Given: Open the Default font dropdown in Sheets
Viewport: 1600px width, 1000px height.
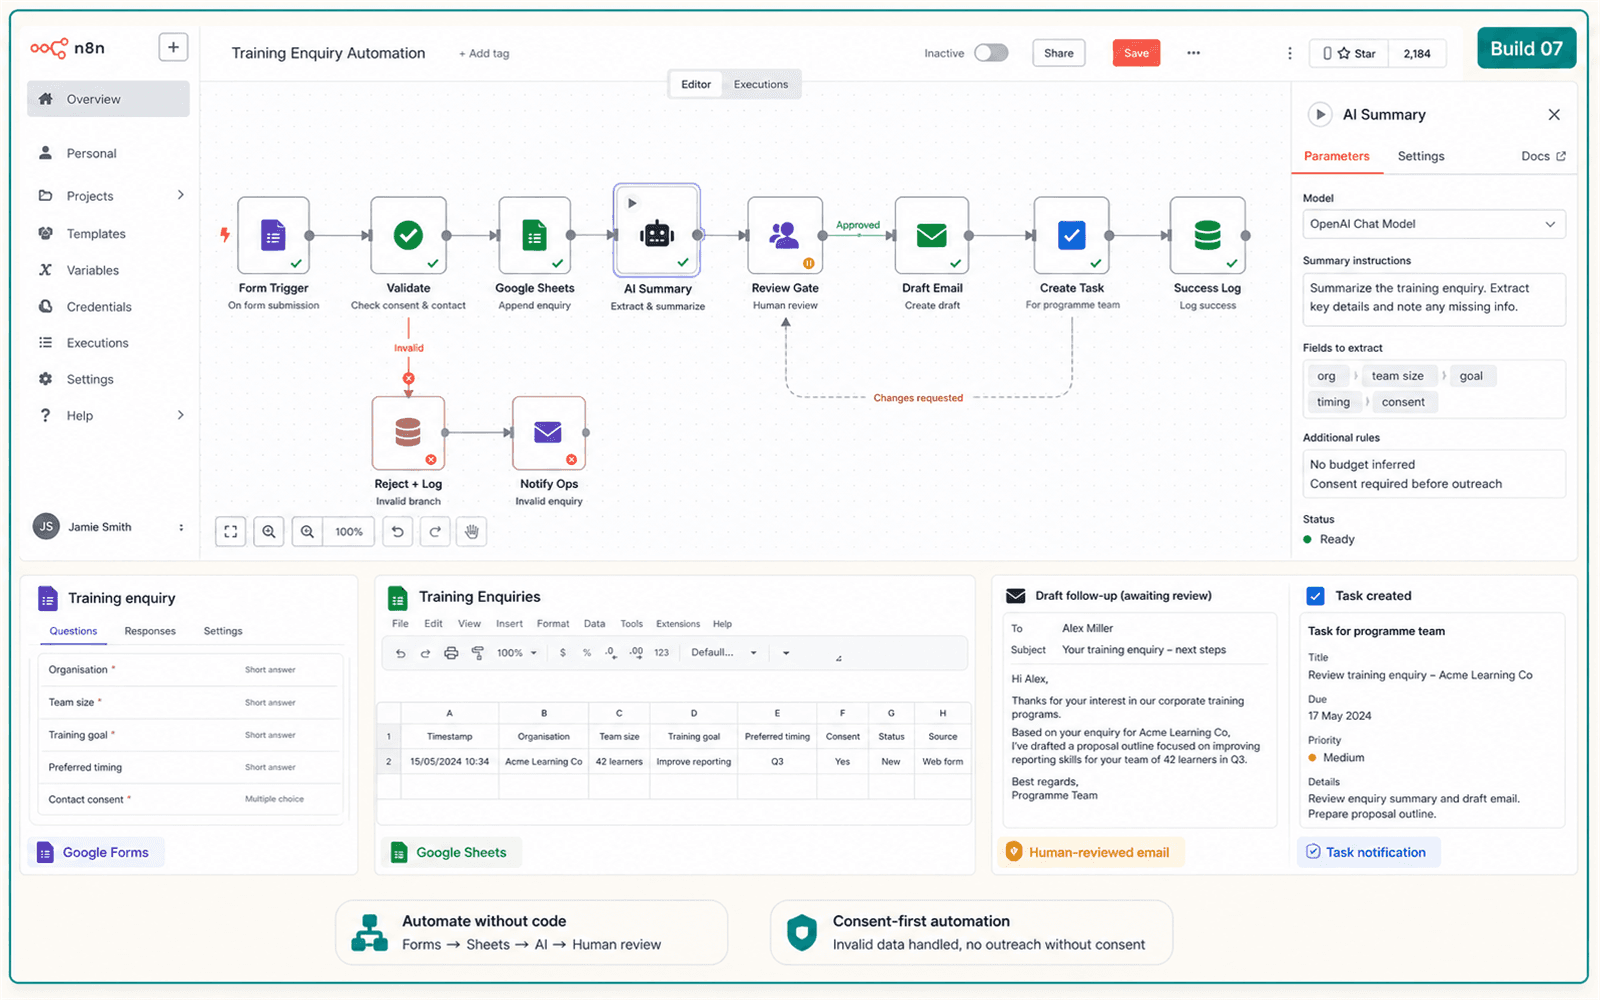Looking at the screenshot, I should point(724,653).
